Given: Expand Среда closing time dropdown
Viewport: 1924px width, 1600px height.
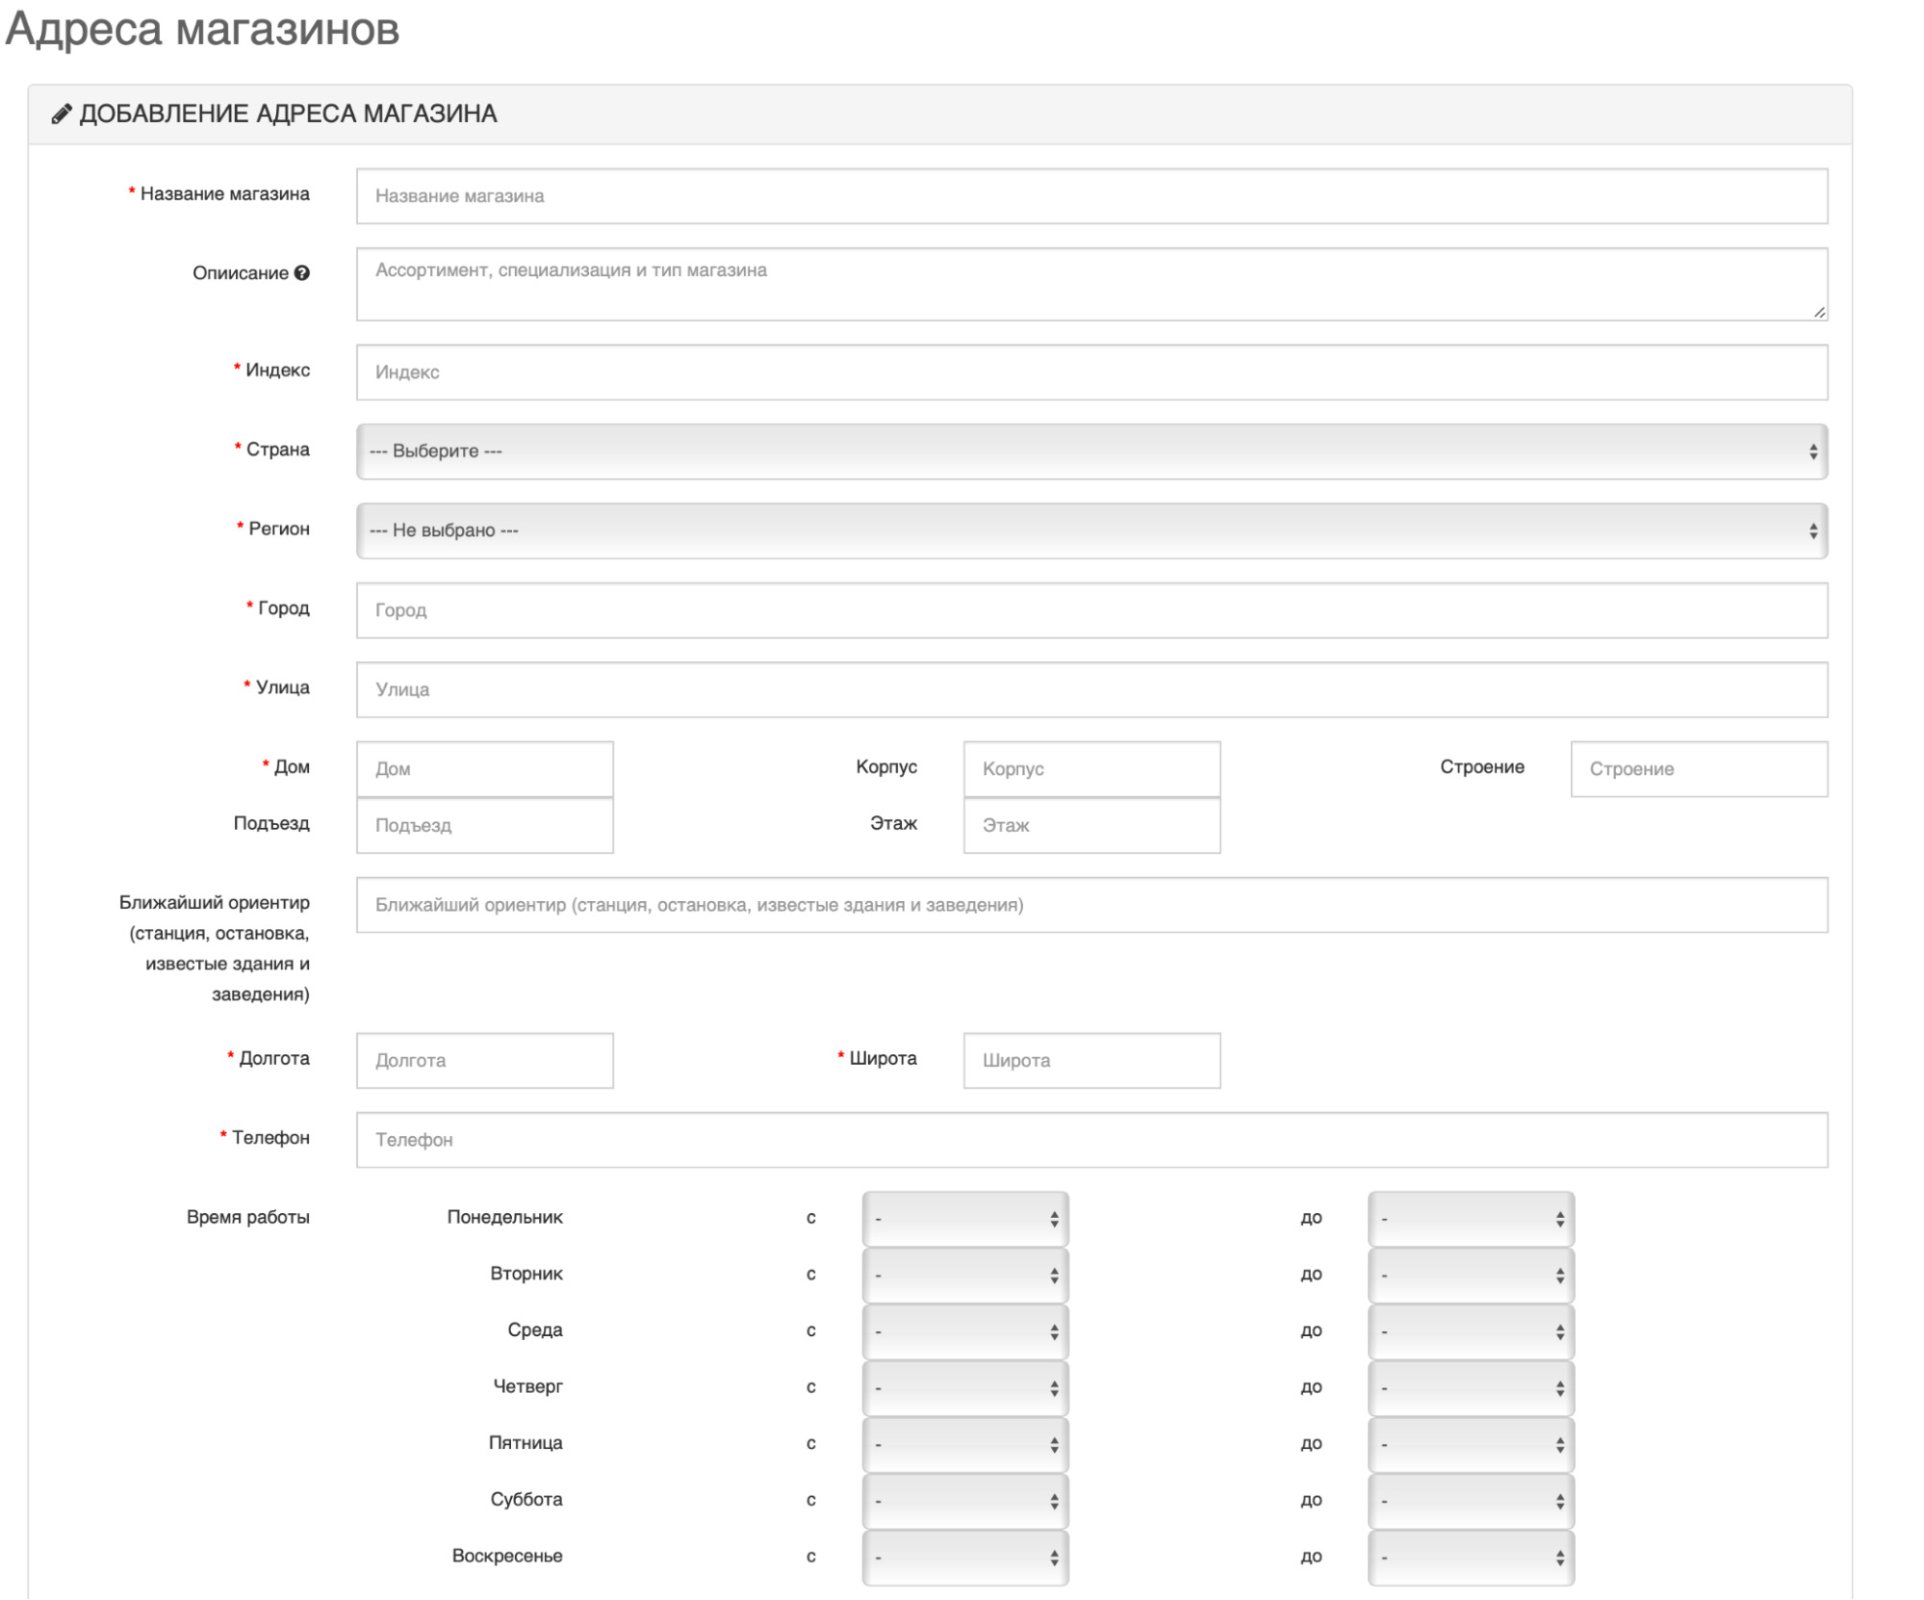Looking at the screenshot, I should pyautogui.click(x=1471, y=1331).
